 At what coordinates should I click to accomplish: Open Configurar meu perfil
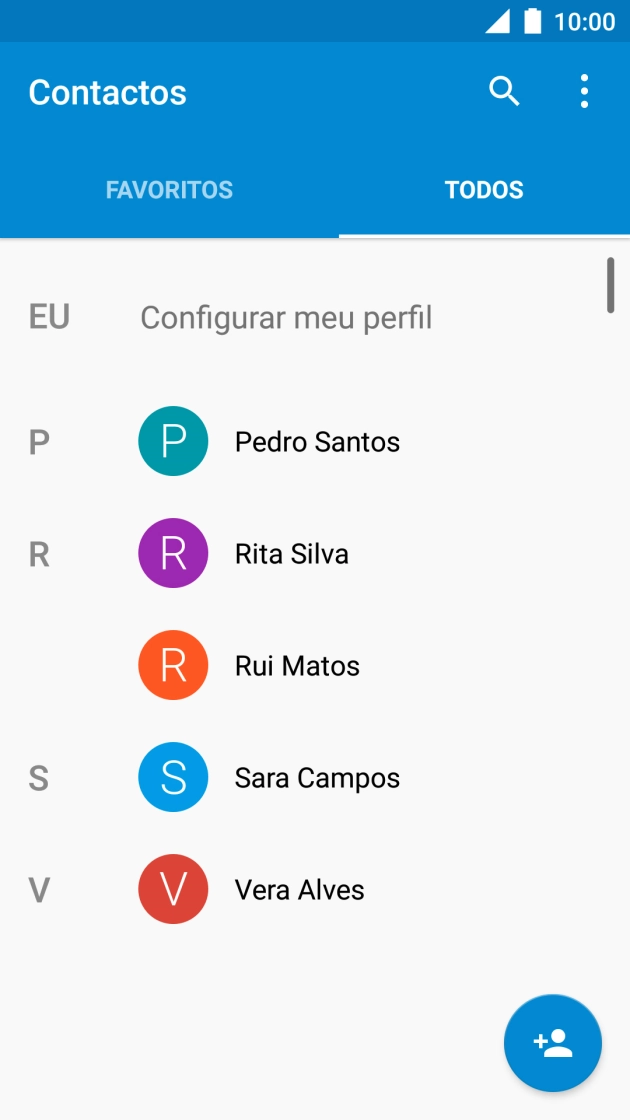point(286,317)
